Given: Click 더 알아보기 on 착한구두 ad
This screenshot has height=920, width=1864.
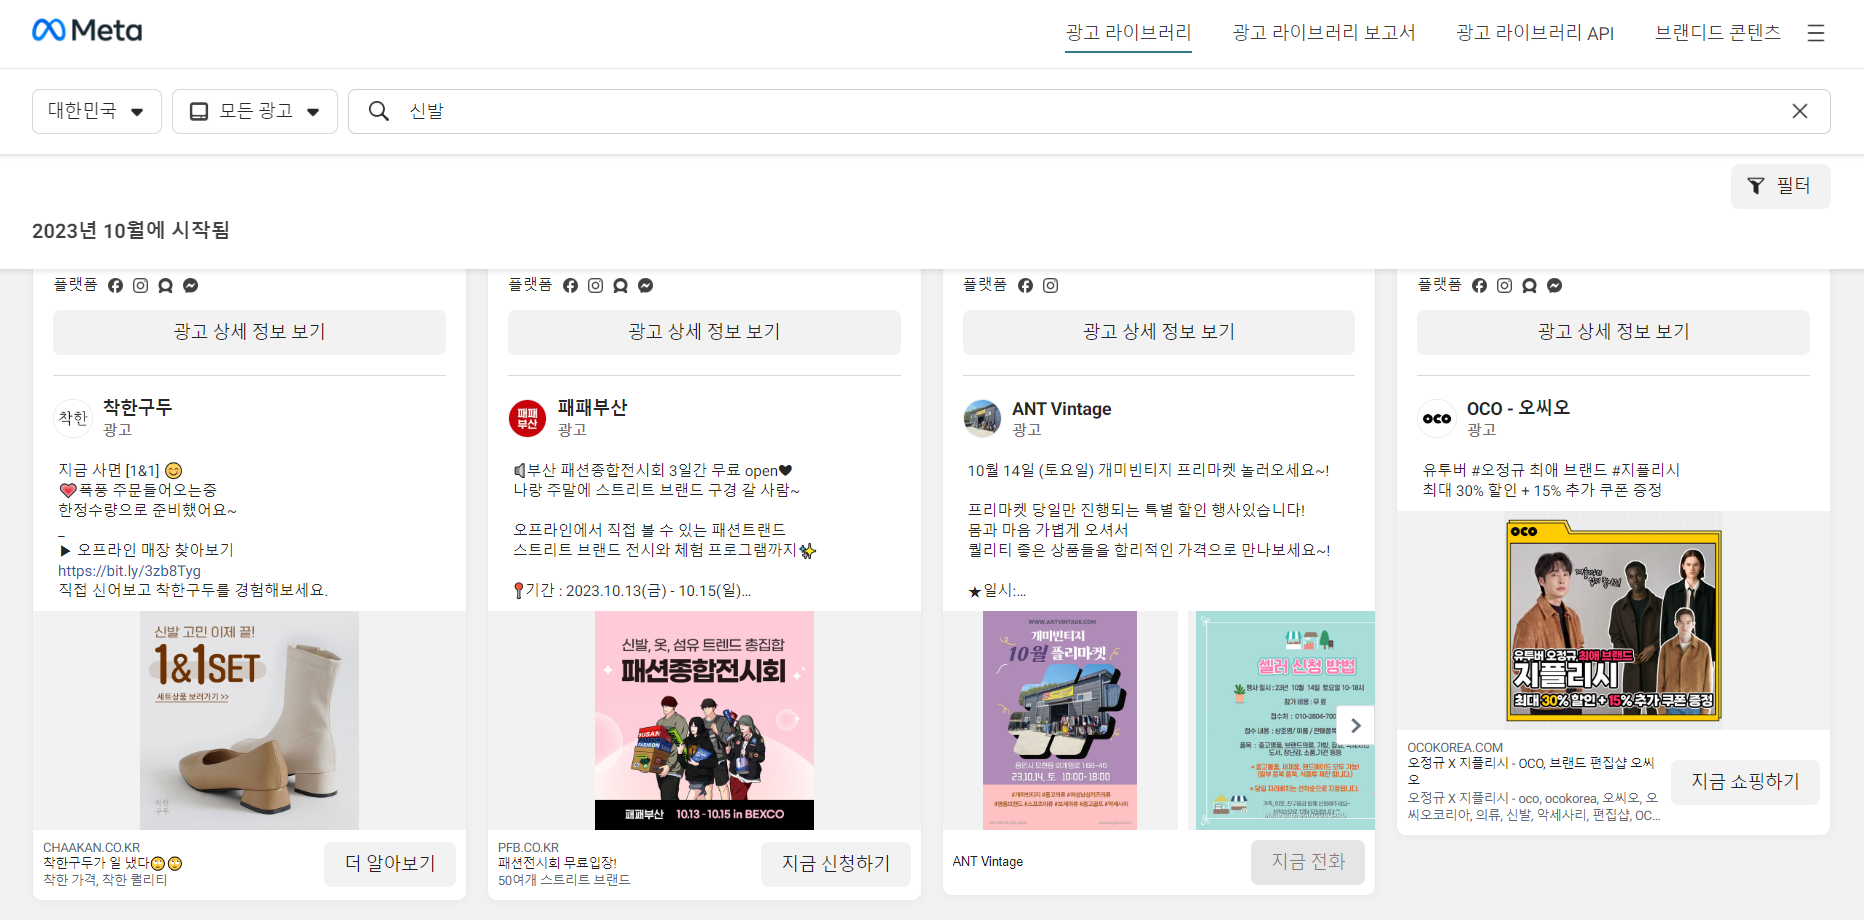Looking at the screenshot, I should click(390, 864).
